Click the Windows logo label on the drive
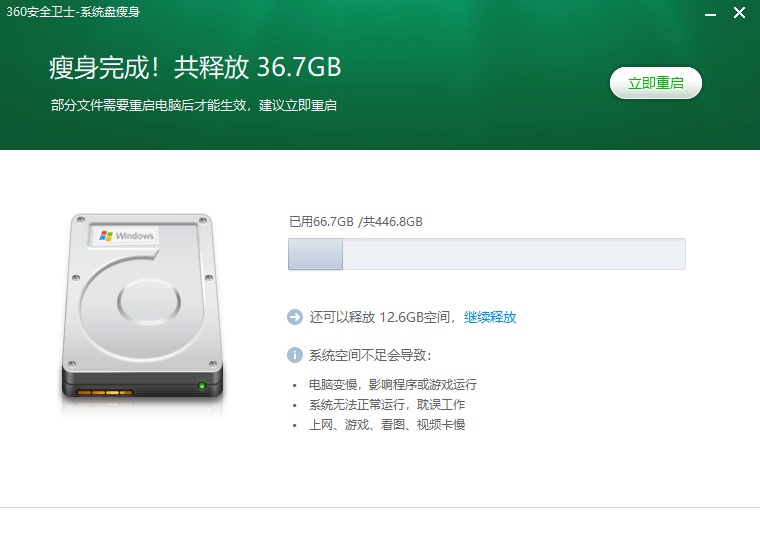 click(x=127, y=236)
